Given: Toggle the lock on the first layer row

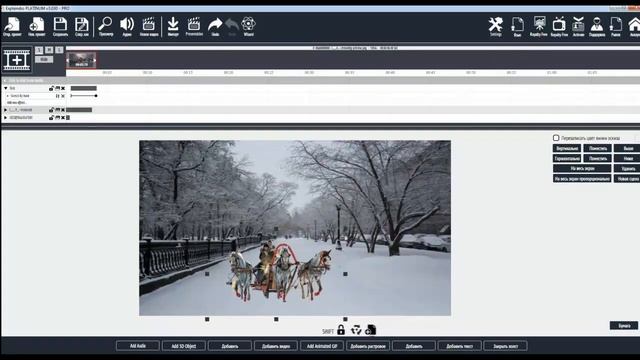Looking at the screenshot, I should point(51,88).
